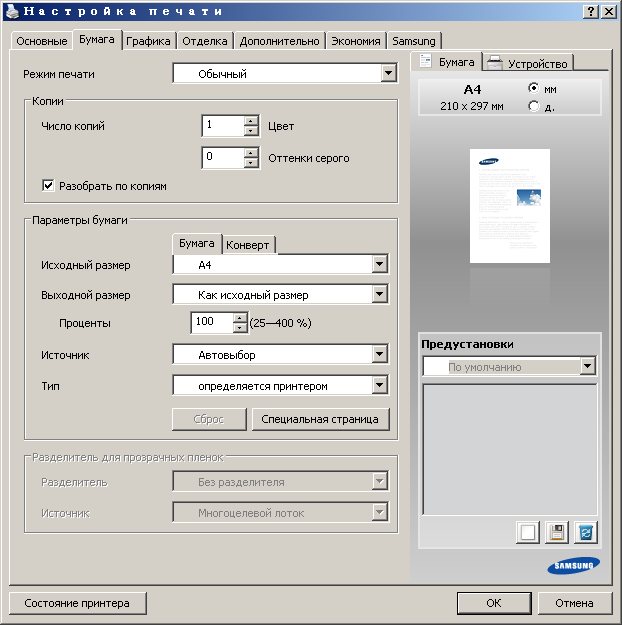Click the Сброс button
622x625 pixels.
(x=209, y=419)
